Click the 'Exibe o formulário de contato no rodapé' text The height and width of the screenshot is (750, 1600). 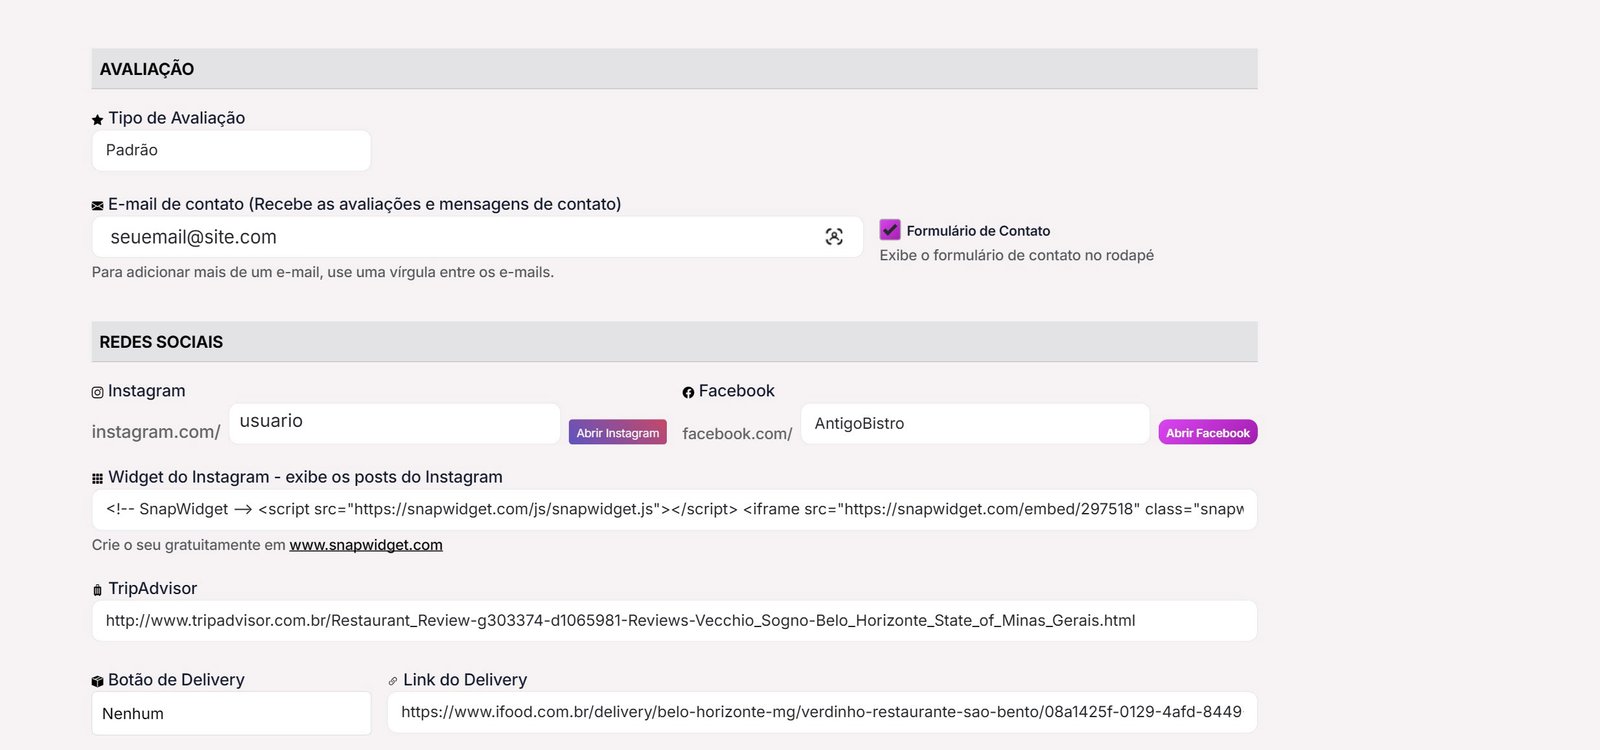coord(1016,255)
